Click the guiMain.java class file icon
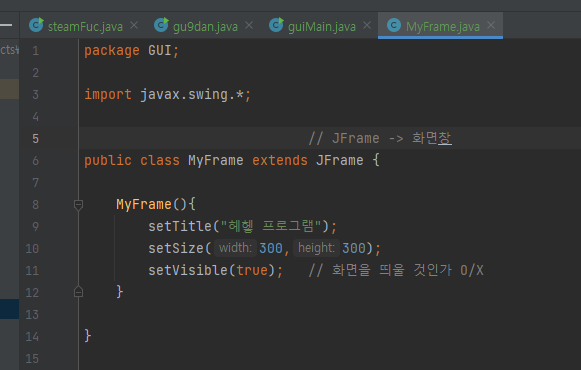The width and height of the screenshot is (581, 370). point(276,25)
